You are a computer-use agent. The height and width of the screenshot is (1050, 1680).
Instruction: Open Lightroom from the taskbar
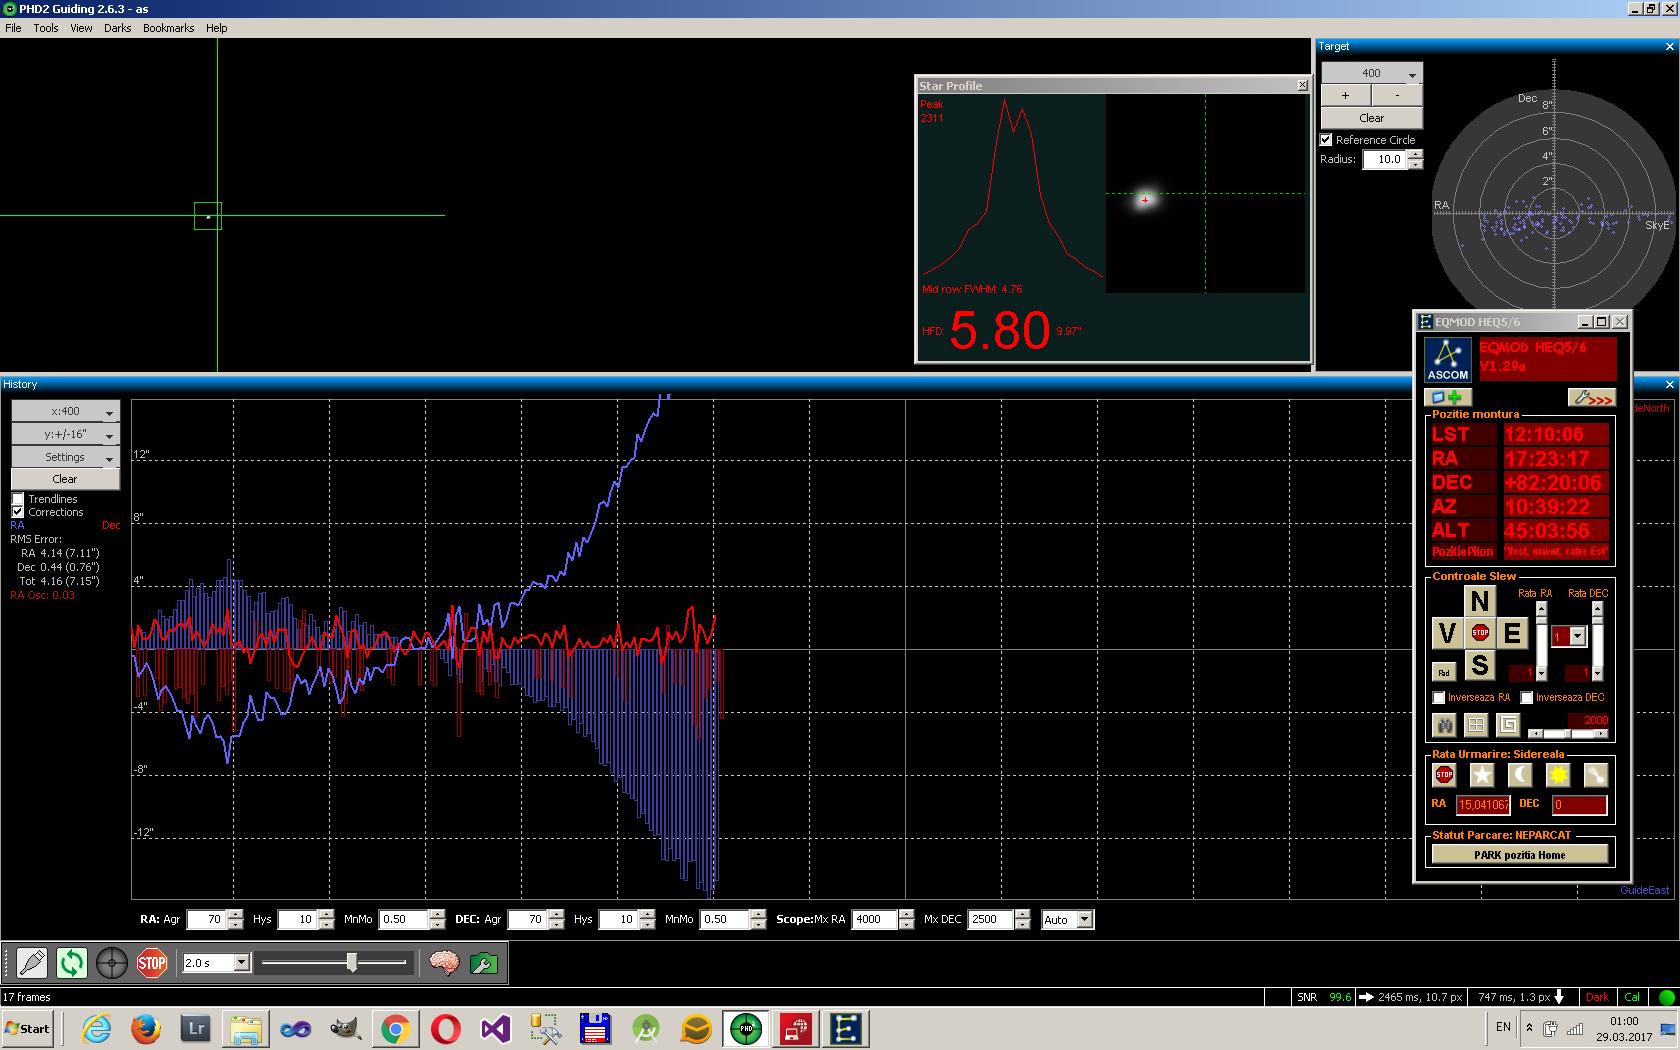pos(196,1028)
